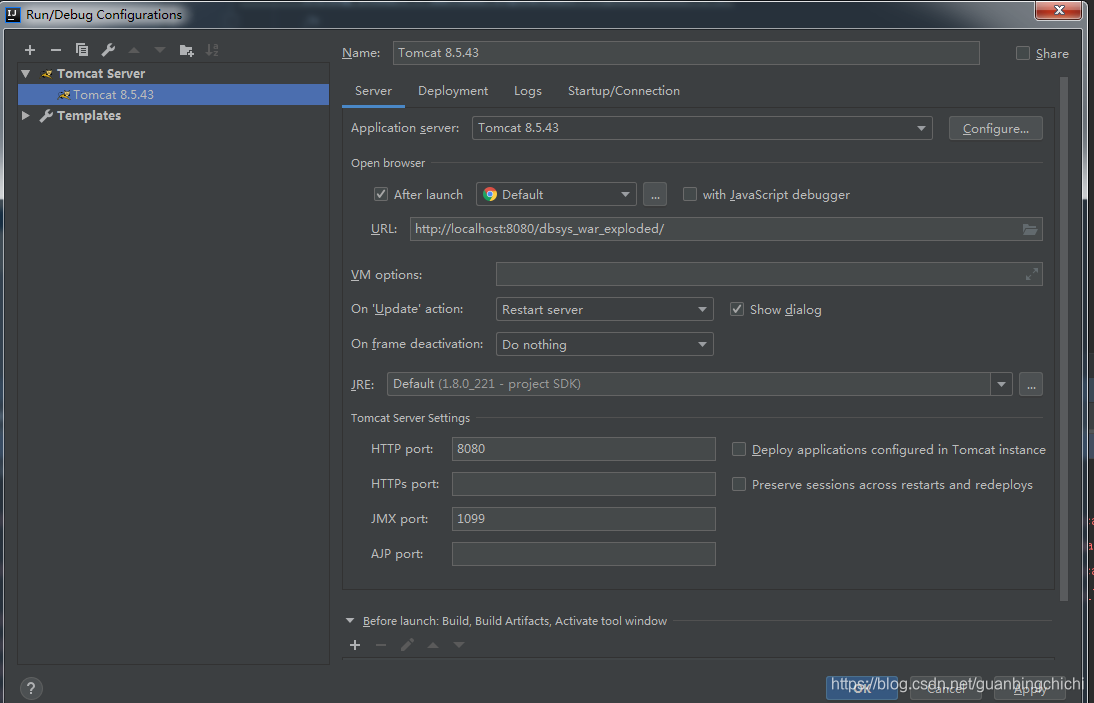The image size is (1094, 703).
Task: Click the IntelliJ icon in the title bar
Action: [x=13, y=14]
